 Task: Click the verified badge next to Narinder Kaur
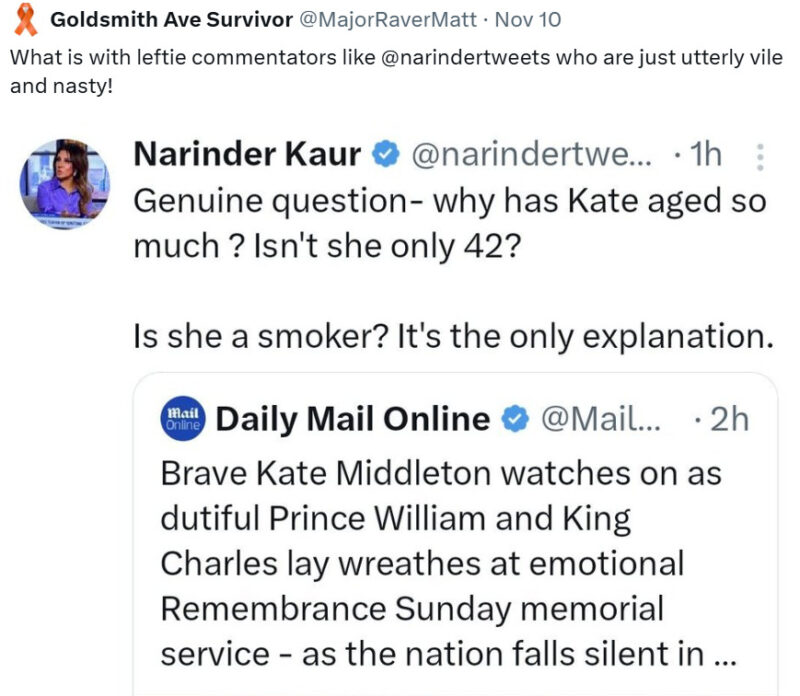pos(384,154)
